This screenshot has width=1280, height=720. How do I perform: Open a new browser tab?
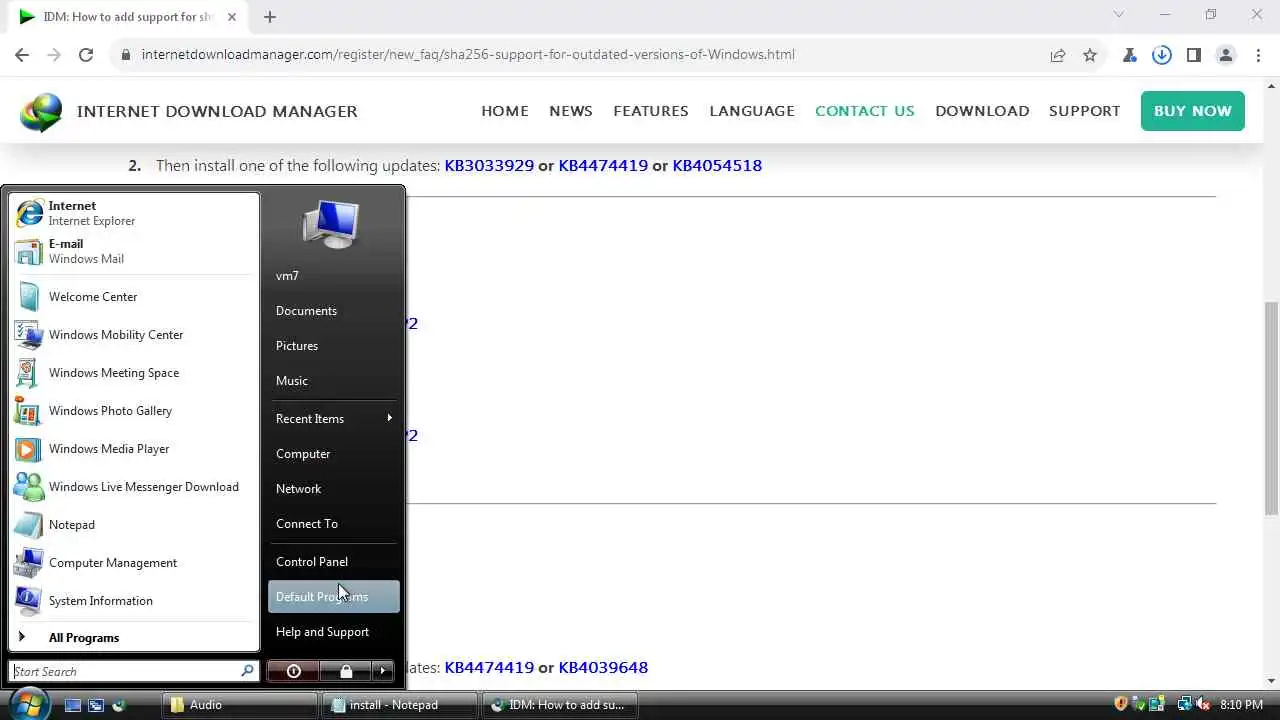pos(270,16)
